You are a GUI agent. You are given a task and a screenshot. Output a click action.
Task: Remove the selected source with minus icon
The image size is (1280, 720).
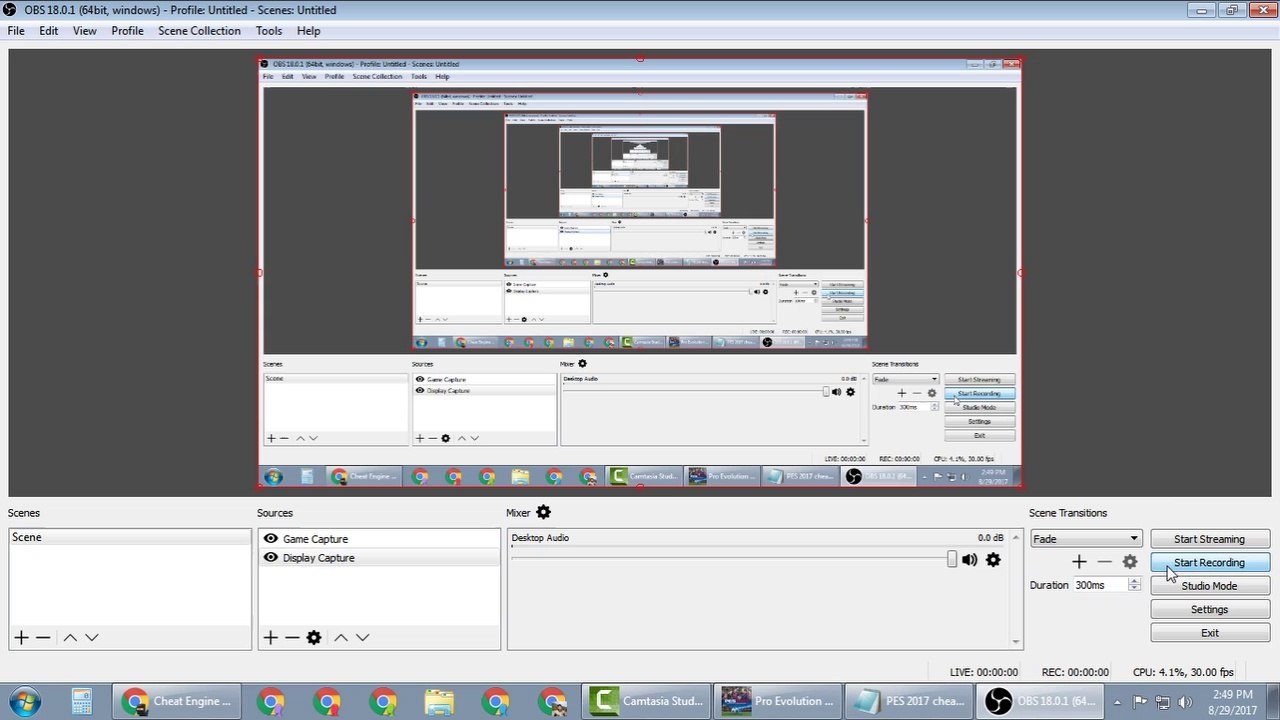point(292,637)
